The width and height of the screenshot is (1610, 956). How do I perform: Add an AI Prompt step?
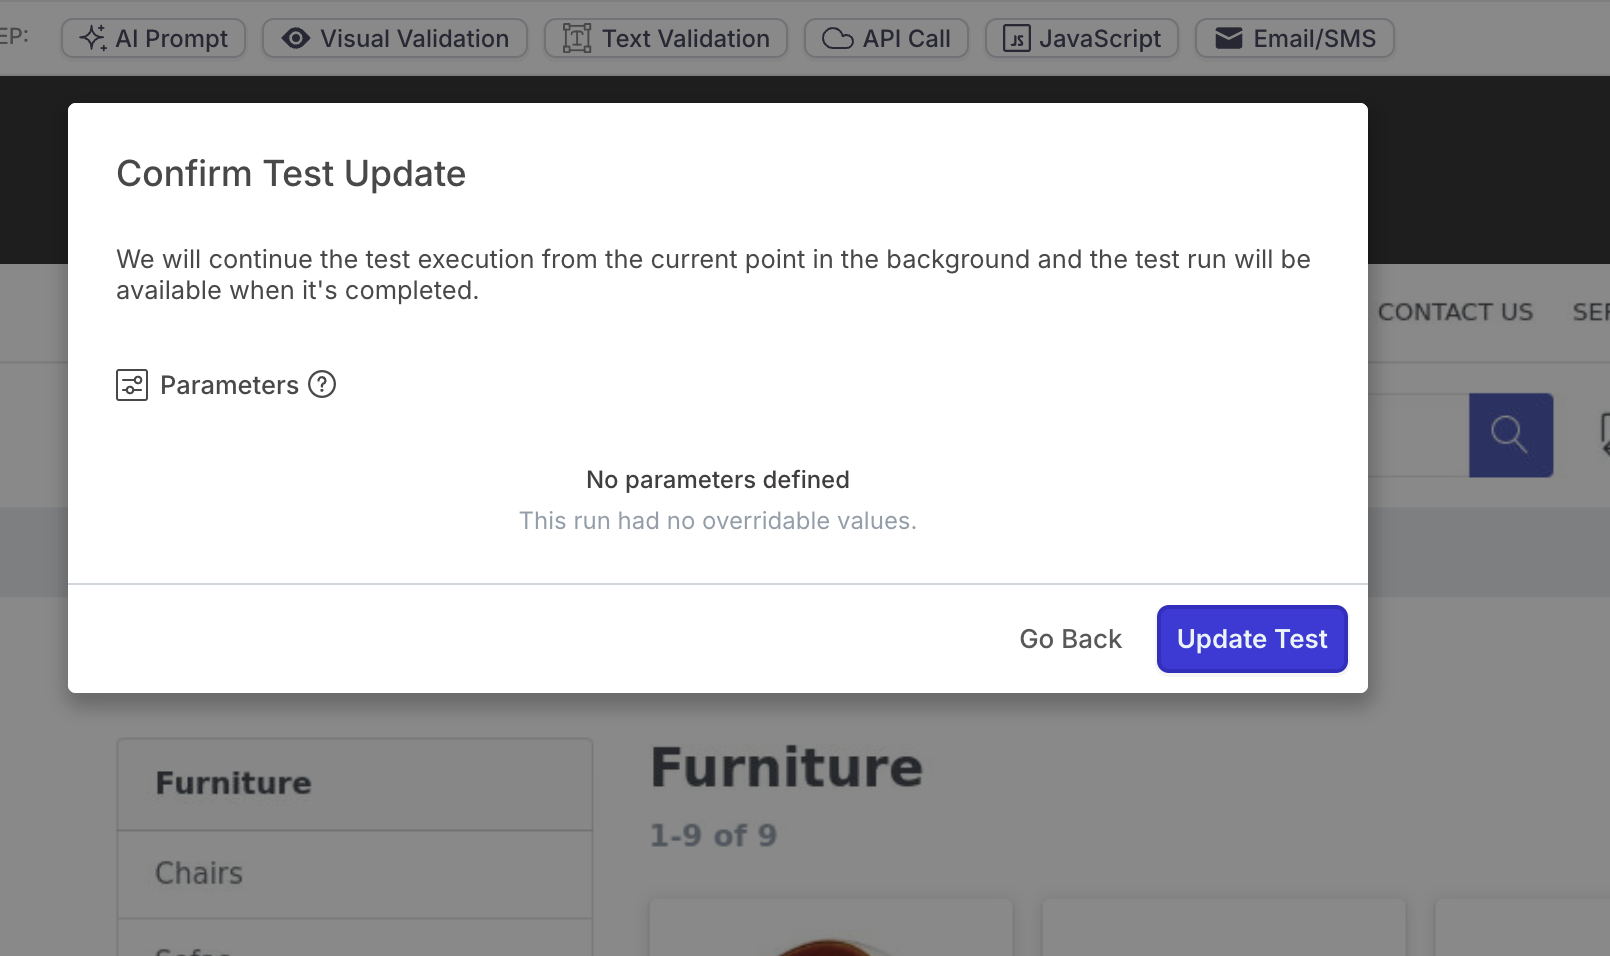[x=153, y=39]
